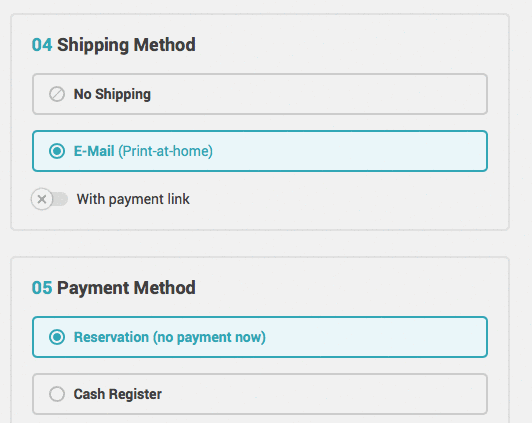Click the No Shipping slashed-circle icon
532x423 pixels.
click(x=57, y=94)
